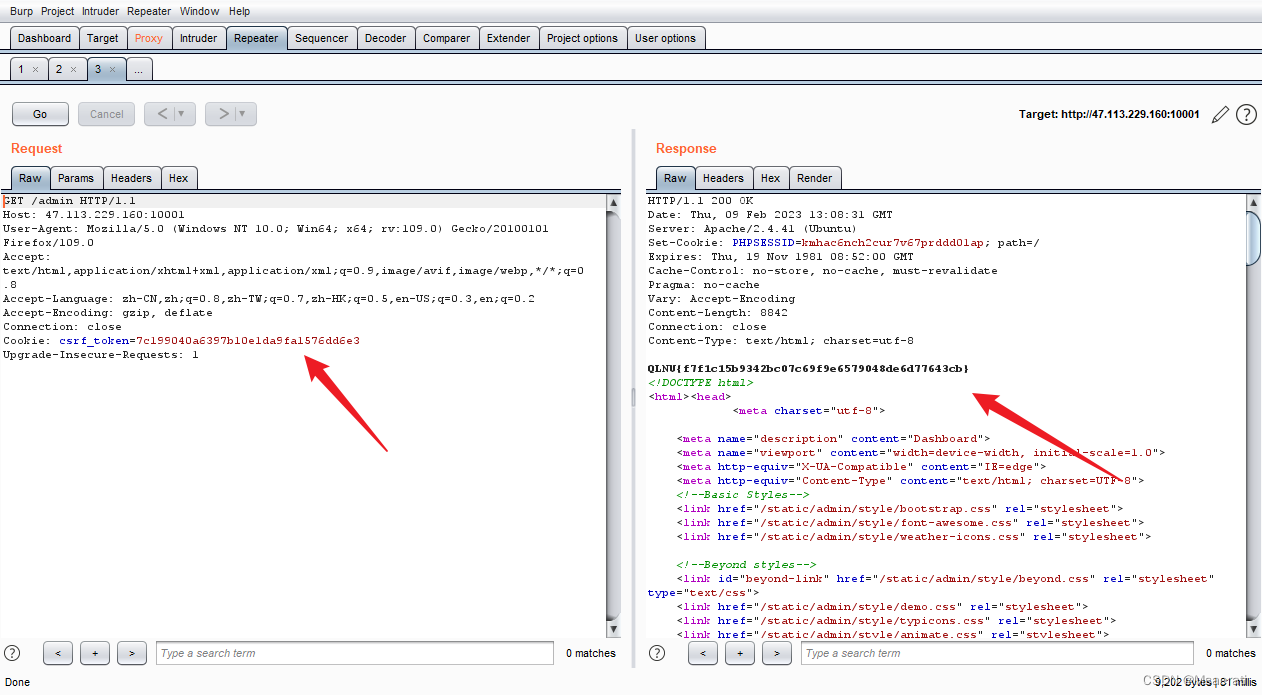Click response search '+' options button
The width and height of the screenshot is (1262, 695).
click(740, 653)
